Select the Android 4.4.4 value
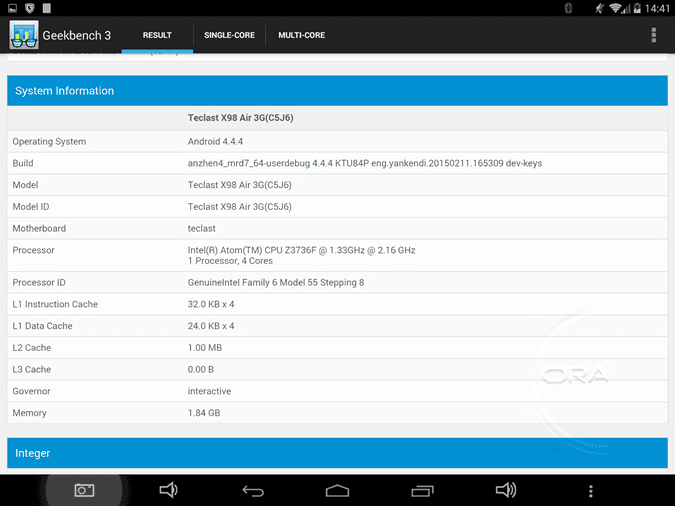The image size is (675, 506). 215,142
